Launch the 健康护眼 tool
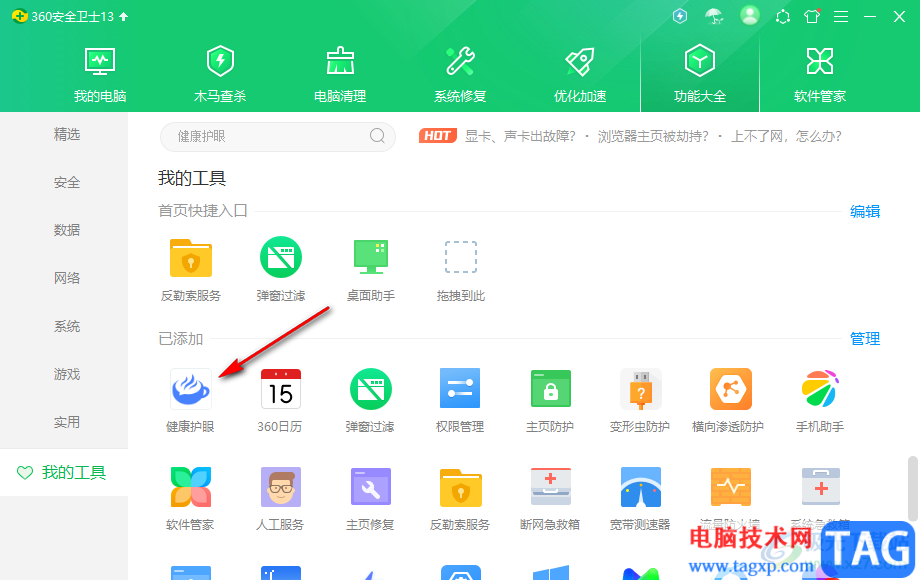This screenshot has width=920, height=580. tap(190, 401)
